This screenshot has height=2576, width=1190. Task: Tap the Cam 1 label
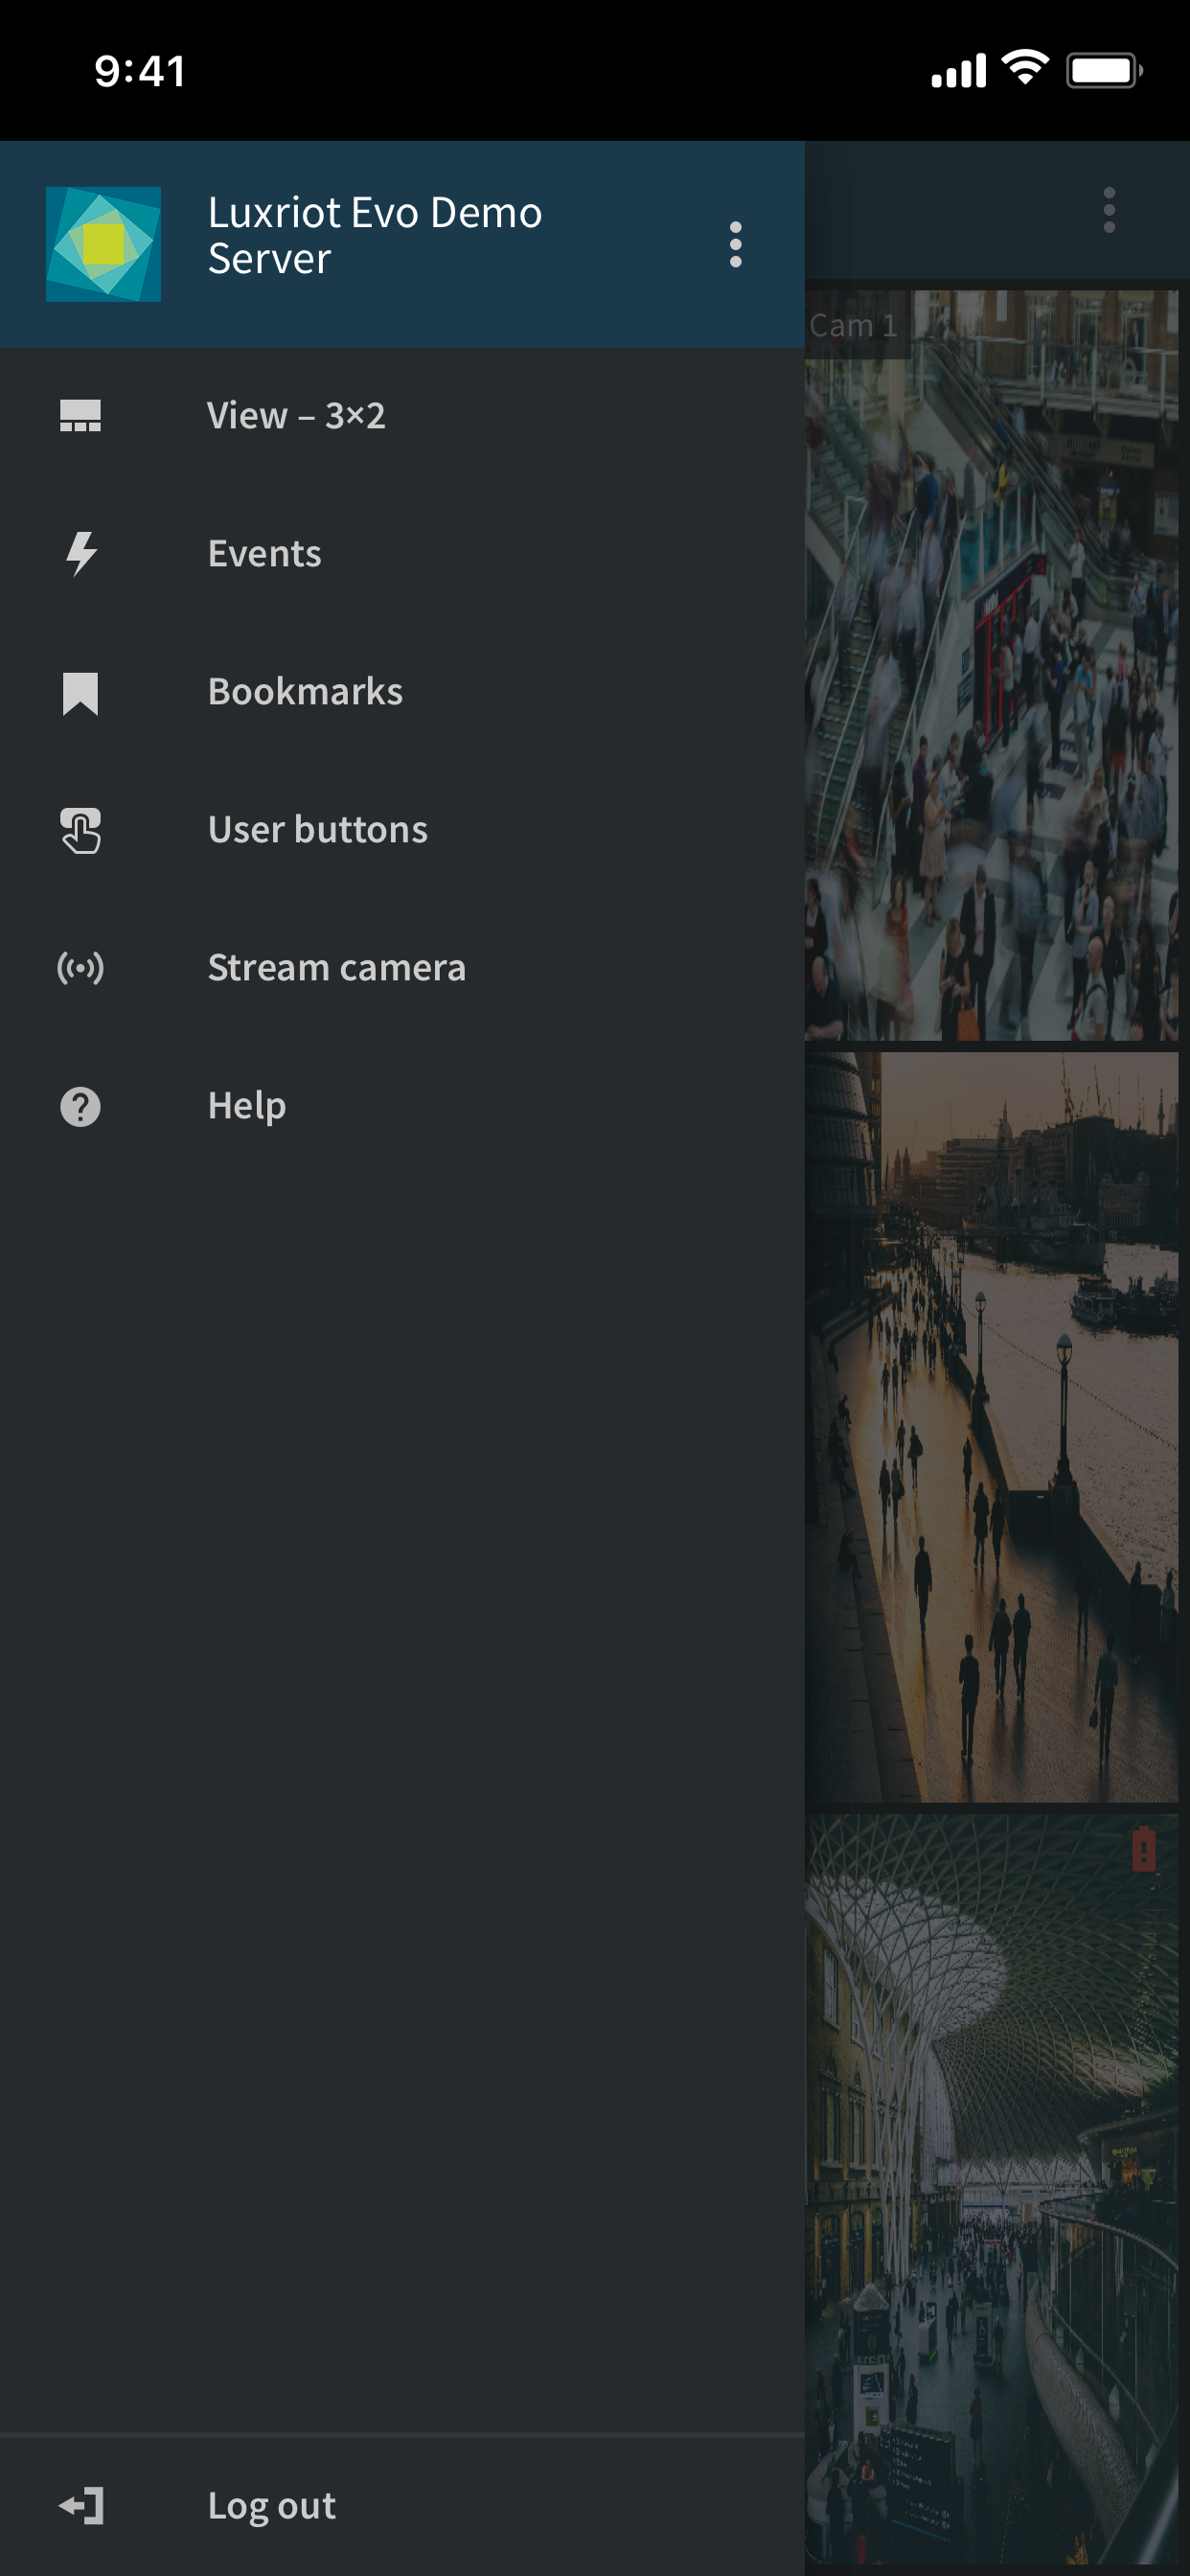coord(853,326)
